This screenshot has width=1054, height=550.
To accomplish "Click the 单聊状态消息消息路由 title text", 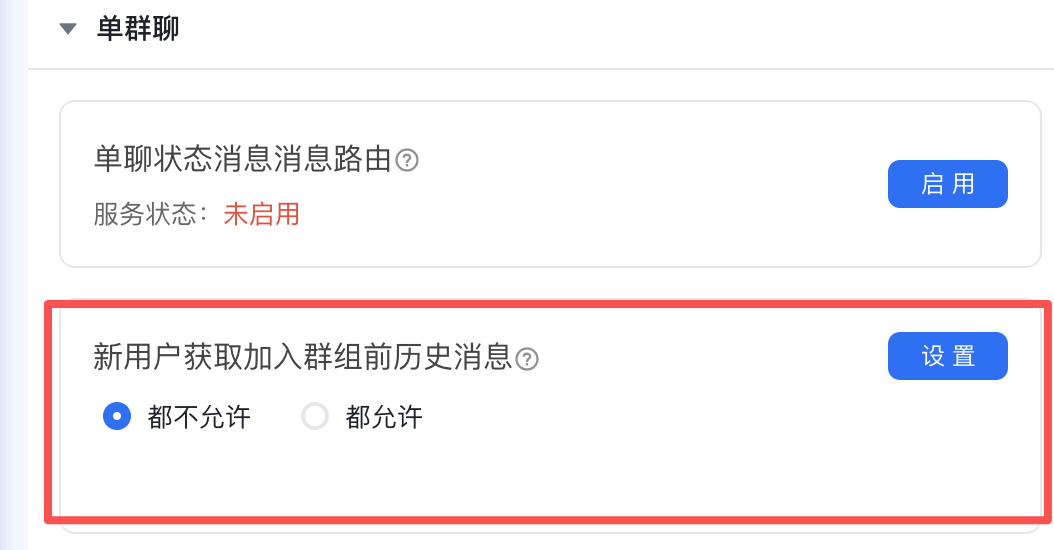I will click(242, 160).
